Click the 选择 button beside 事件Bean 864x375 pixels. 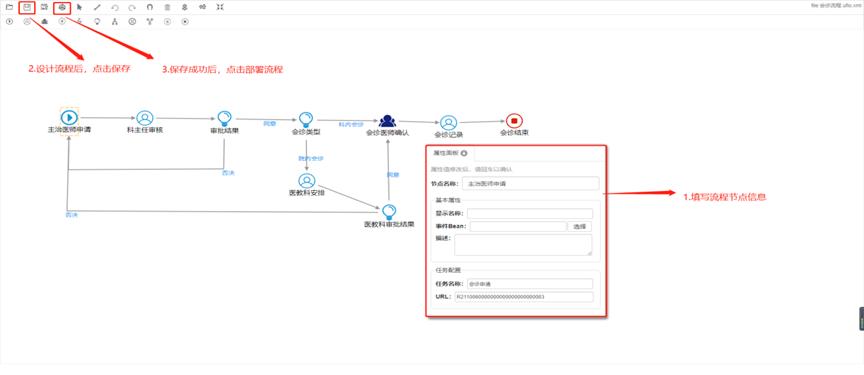(580, 226)
